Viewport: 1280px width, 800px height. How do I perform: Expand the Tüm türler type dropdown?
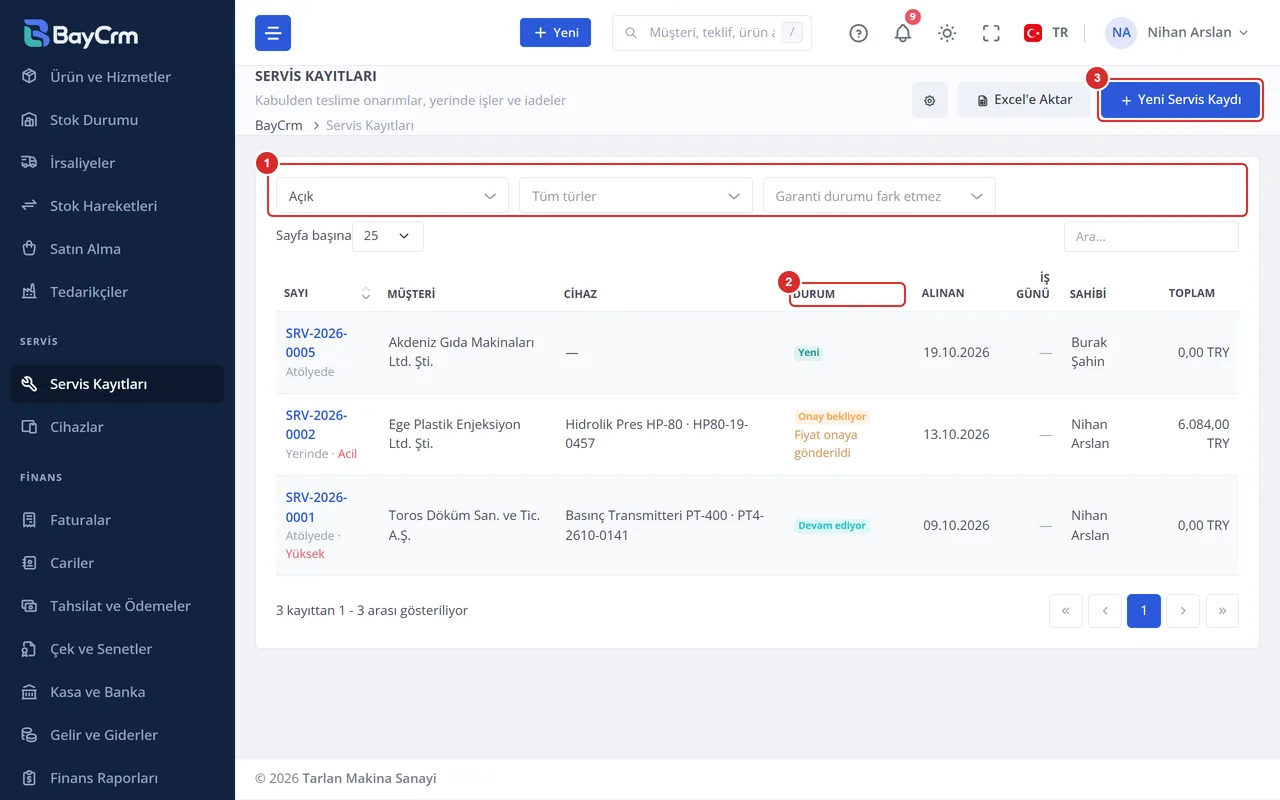coord(635,196)
